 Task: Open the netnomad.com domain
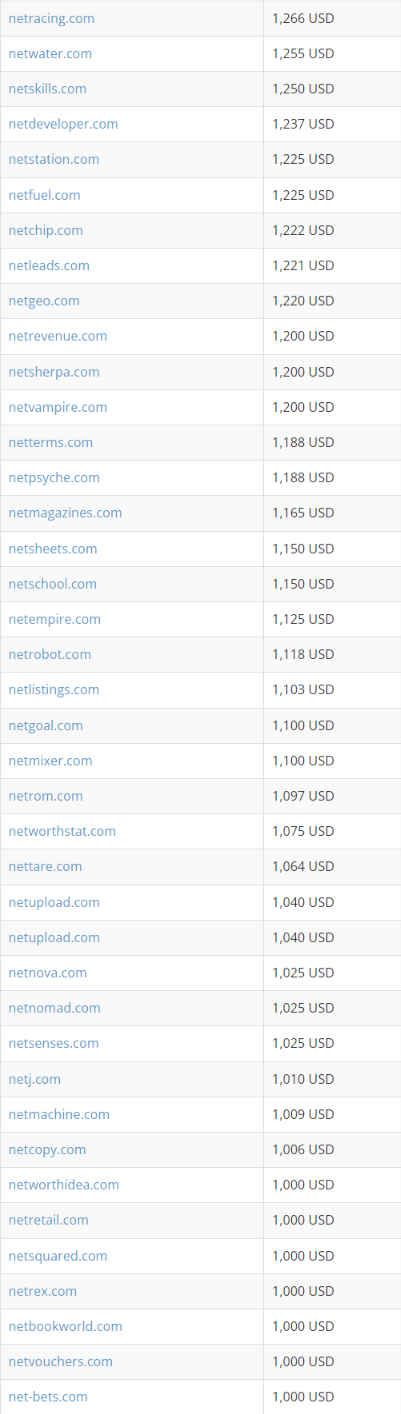click(54, 1008)
